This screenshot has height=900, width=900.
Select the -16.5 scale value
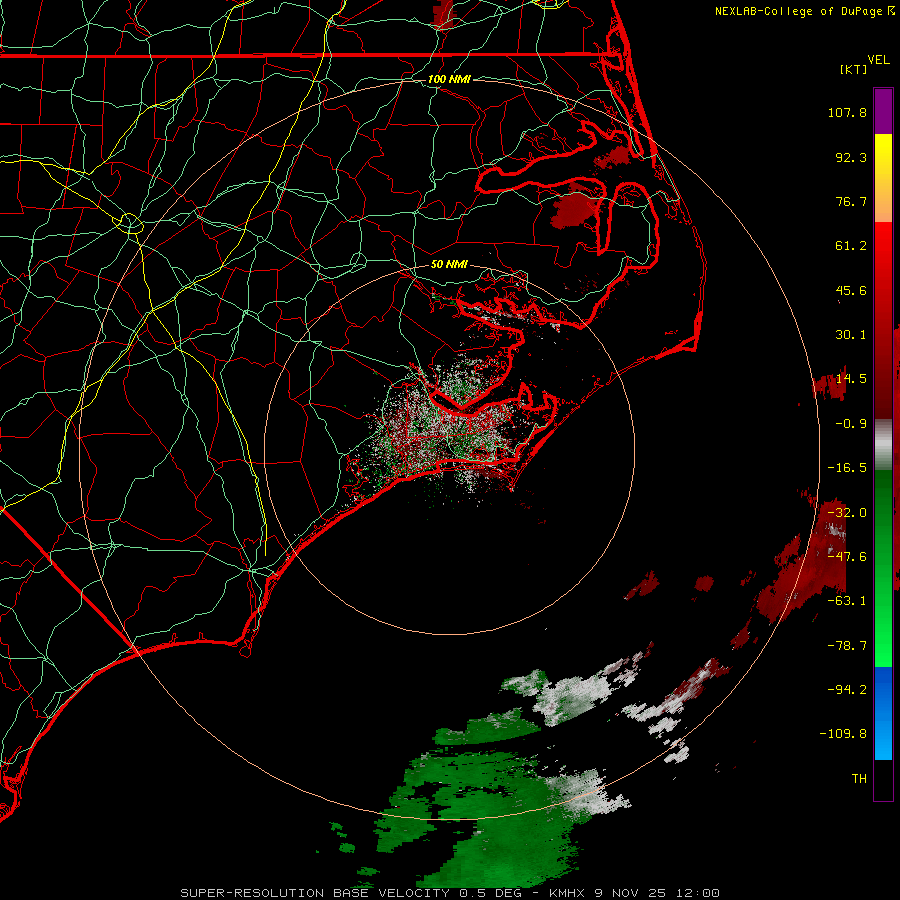[847, 468]
